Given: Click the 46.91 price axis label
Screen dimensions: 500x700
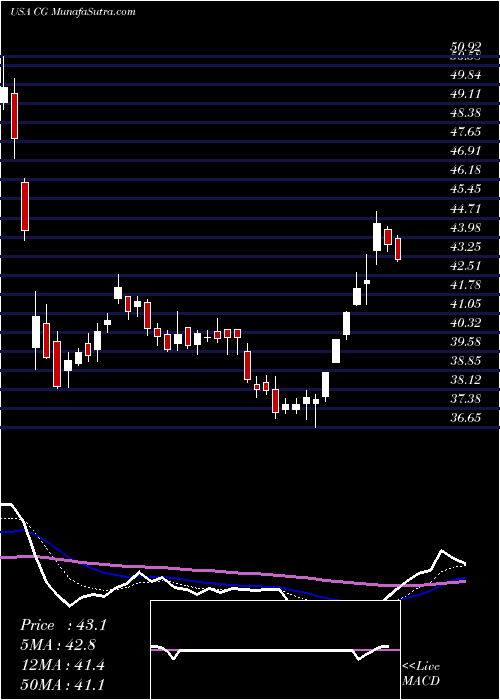Looking at the screenshot, I should (466, 151).
